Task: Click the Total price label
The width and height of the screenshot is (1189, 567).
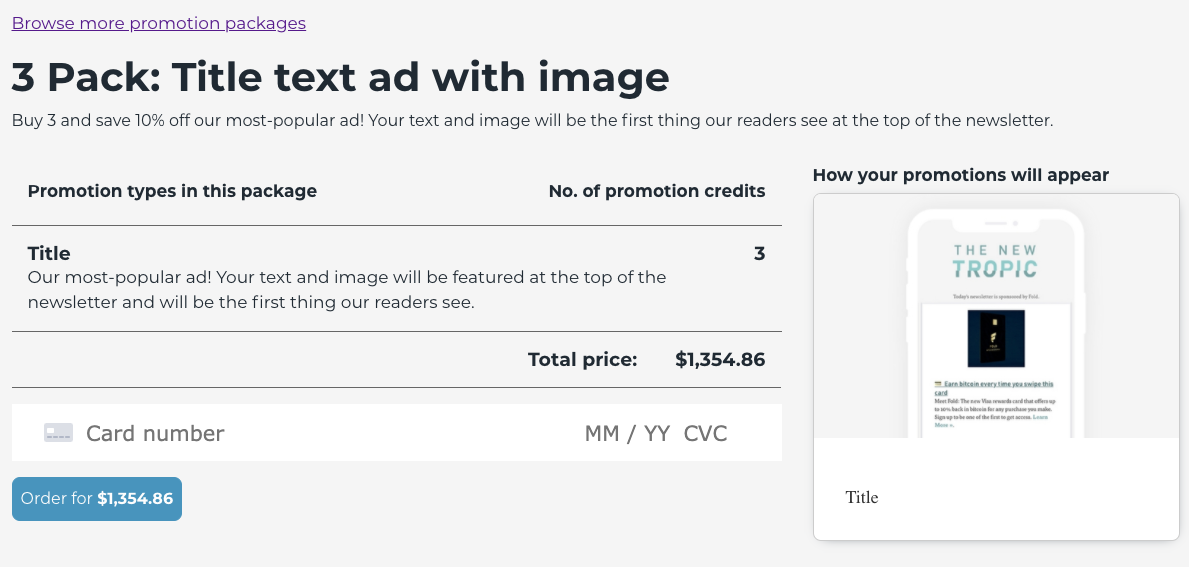Action: click(x=582, y=359)
